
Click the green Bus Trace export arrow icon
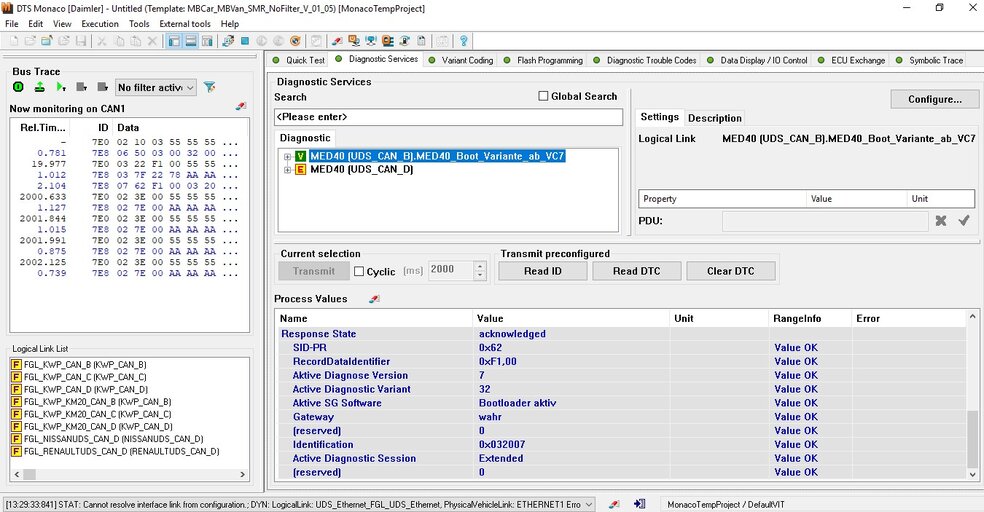(x=39, y=87)
